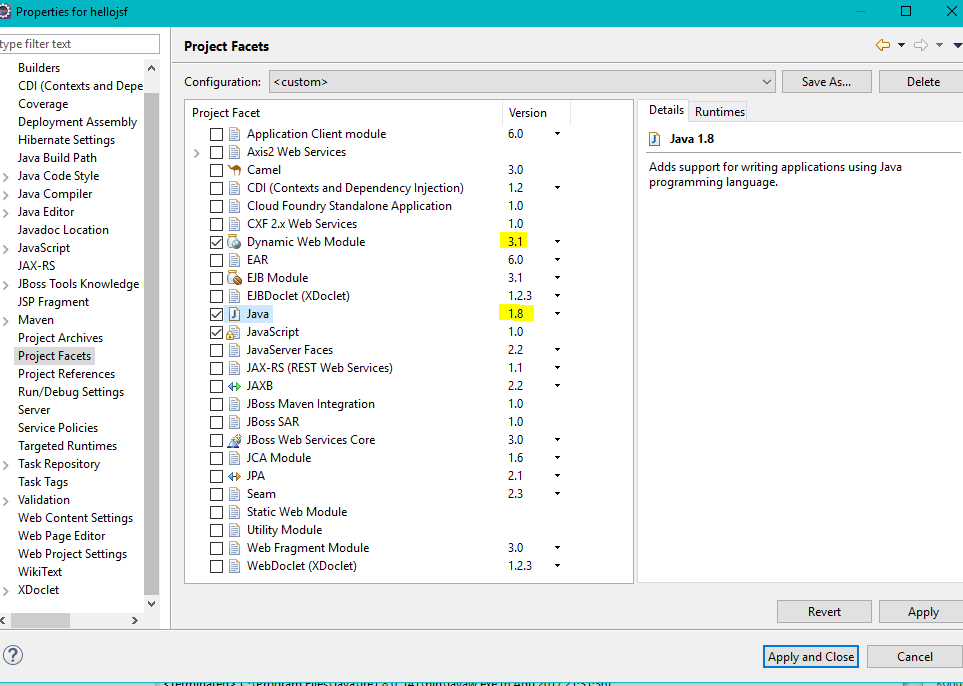963x686 pixels.
Task: Click the sidebar vertical scrollbar up arrow
Action: (x=151, y=68)
